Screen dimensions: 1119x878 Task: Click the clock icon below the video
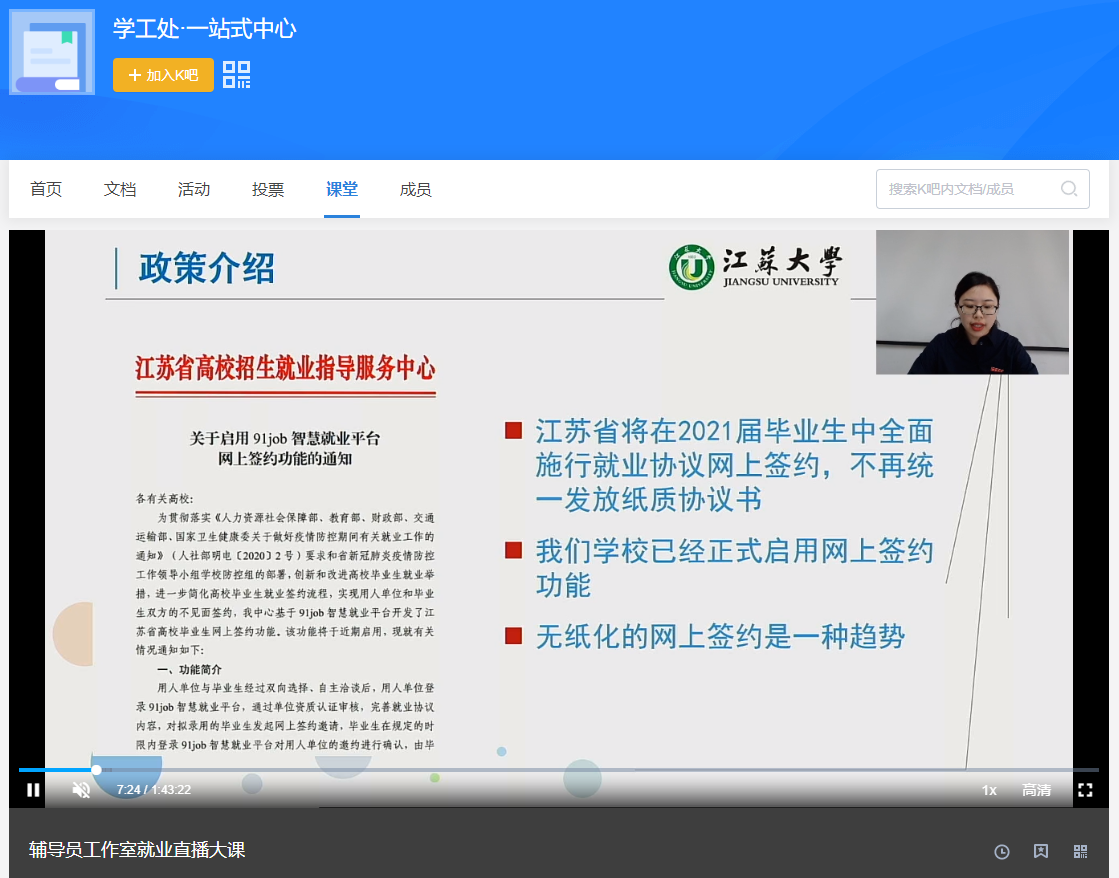pos(1001,851)
